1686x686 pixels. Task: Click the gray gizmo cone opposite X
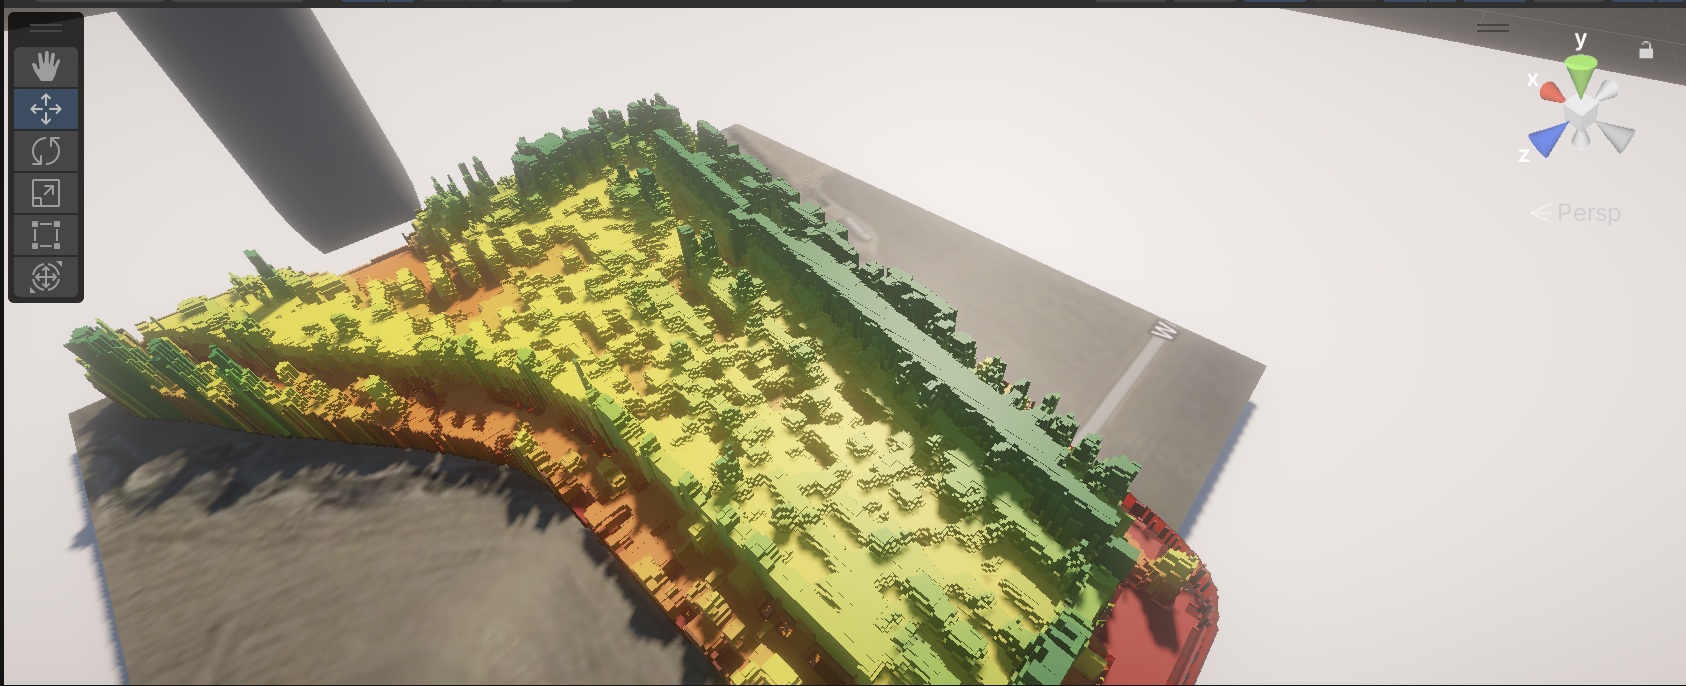coord(1615,135)
